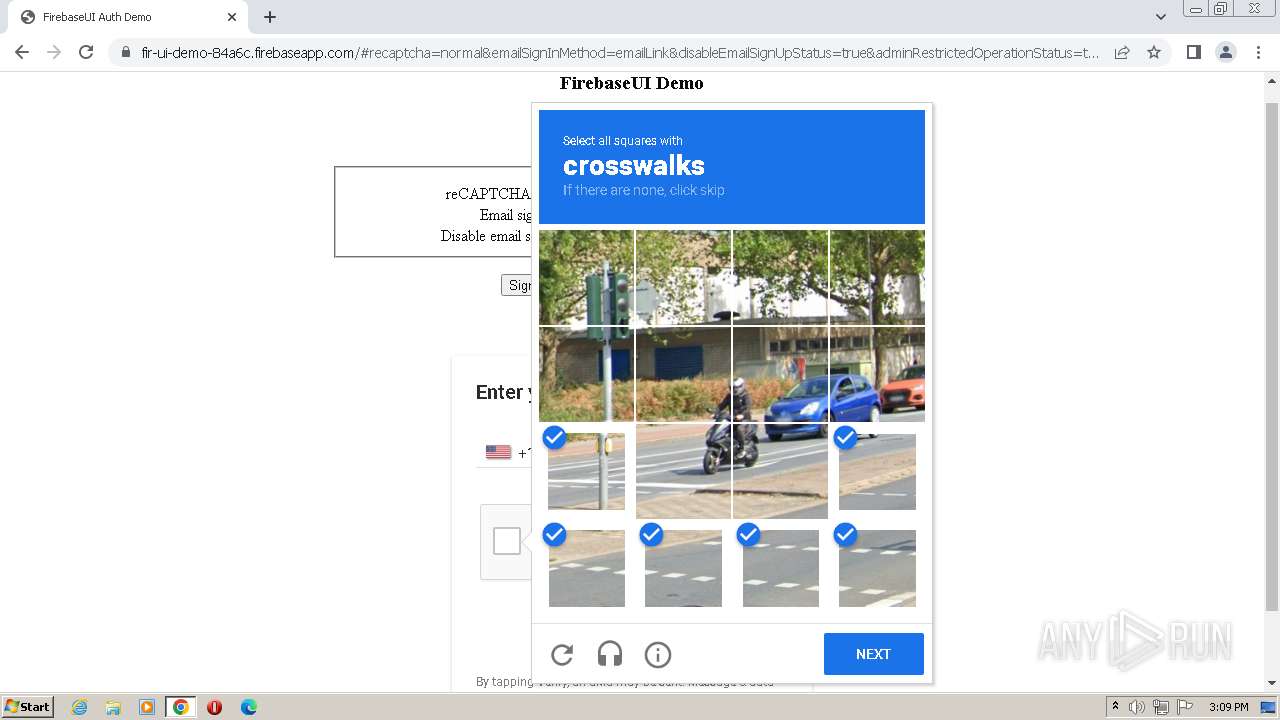Screen dimensions: 1280x720
Task: Launch Internet Explorer from taskbar
Action: [x=79, y=707]
